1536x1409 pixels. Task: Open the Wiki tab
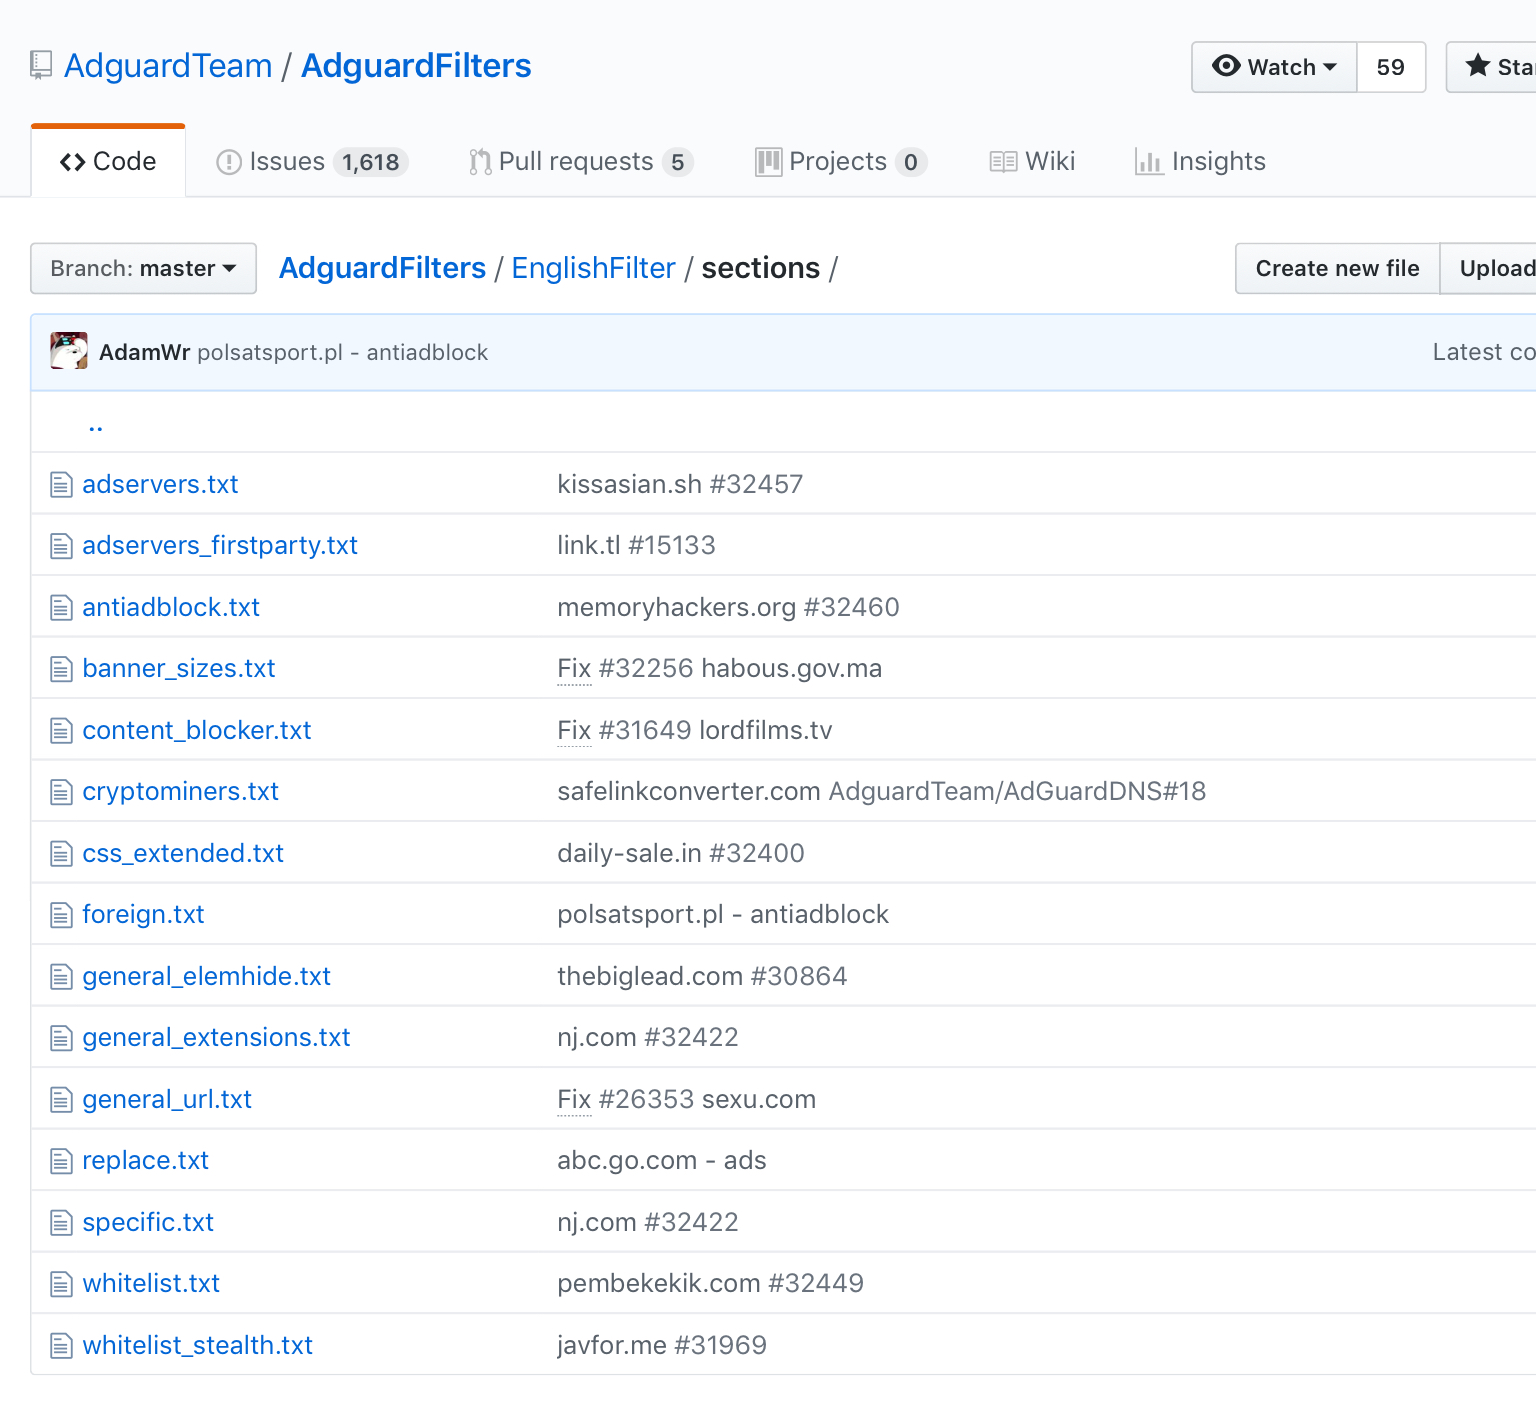[x=1032, y=161]
